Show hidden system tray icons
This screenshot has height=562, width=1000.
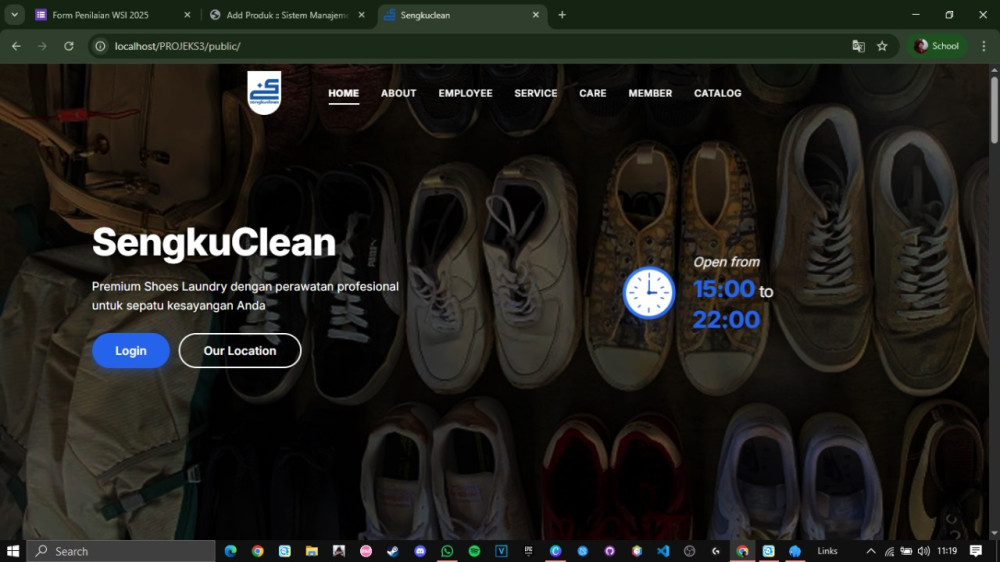(870, 551)
